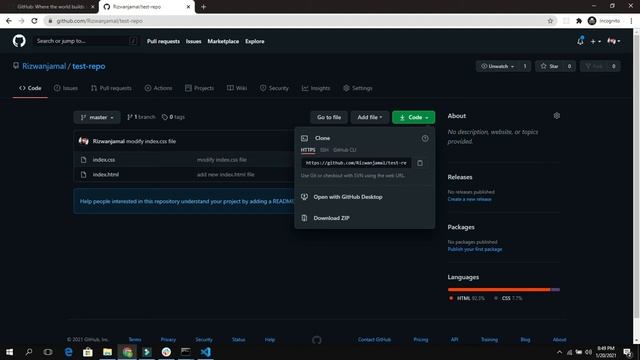This screenshot has height=360, width=640.
Task: Click Publish your first package link
Action: click(475, 249)
